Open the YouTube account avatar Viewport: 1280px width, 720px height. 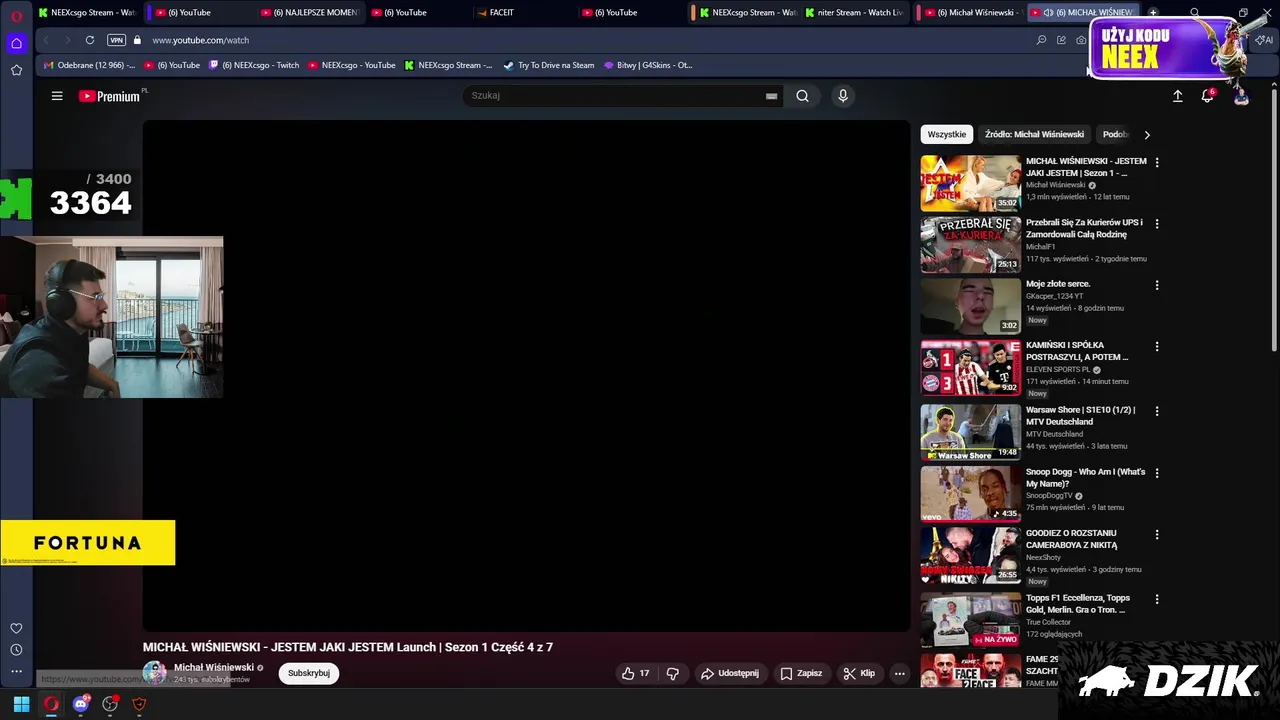click(1241, 96)
